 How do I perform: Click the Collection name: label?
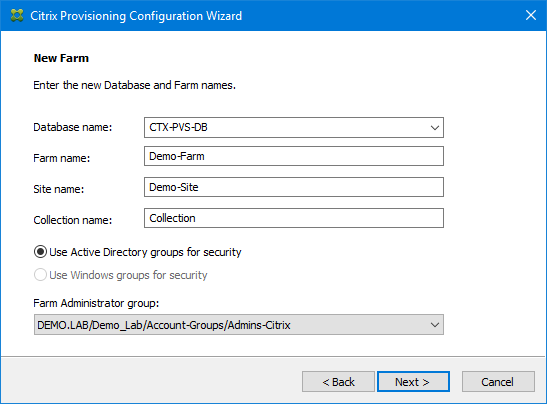[x=73, y=220]
